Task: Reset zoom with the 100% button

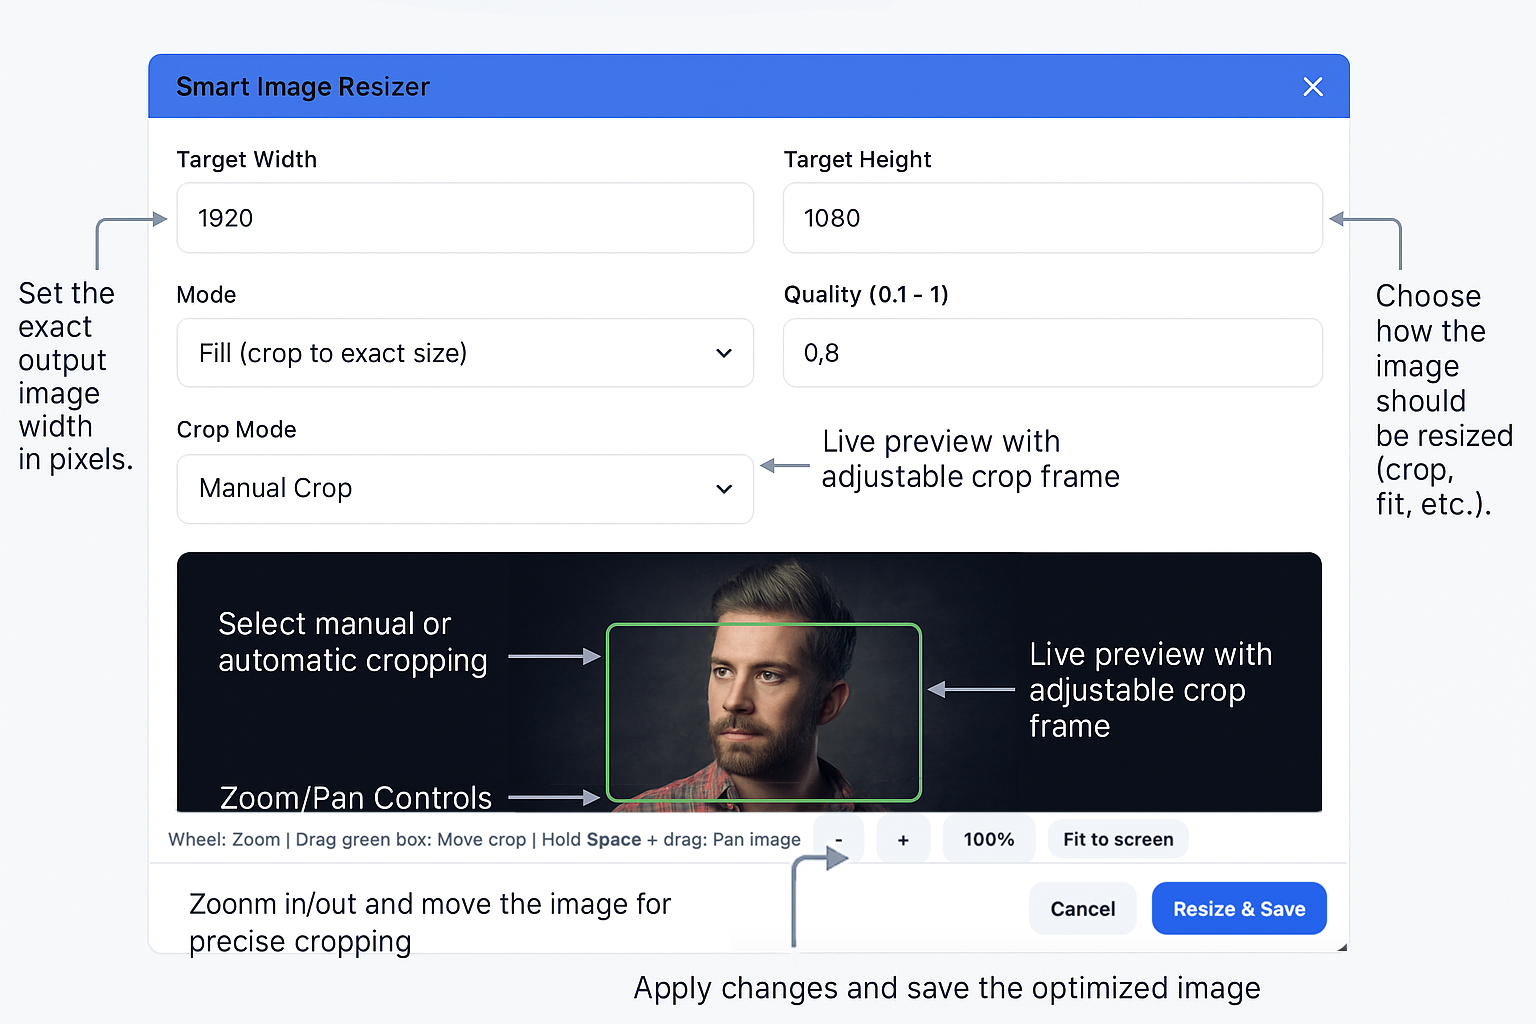Action: pos(988,840)
